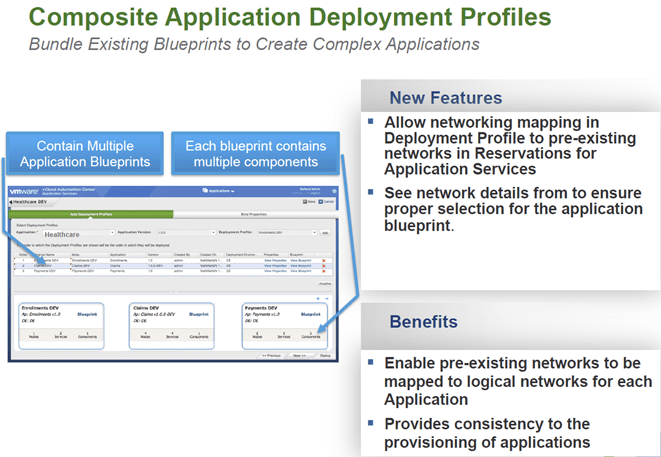Expand the Application Version dropdown
The image size is (661, 457).
pyautogui.click(x=213, y=232)
